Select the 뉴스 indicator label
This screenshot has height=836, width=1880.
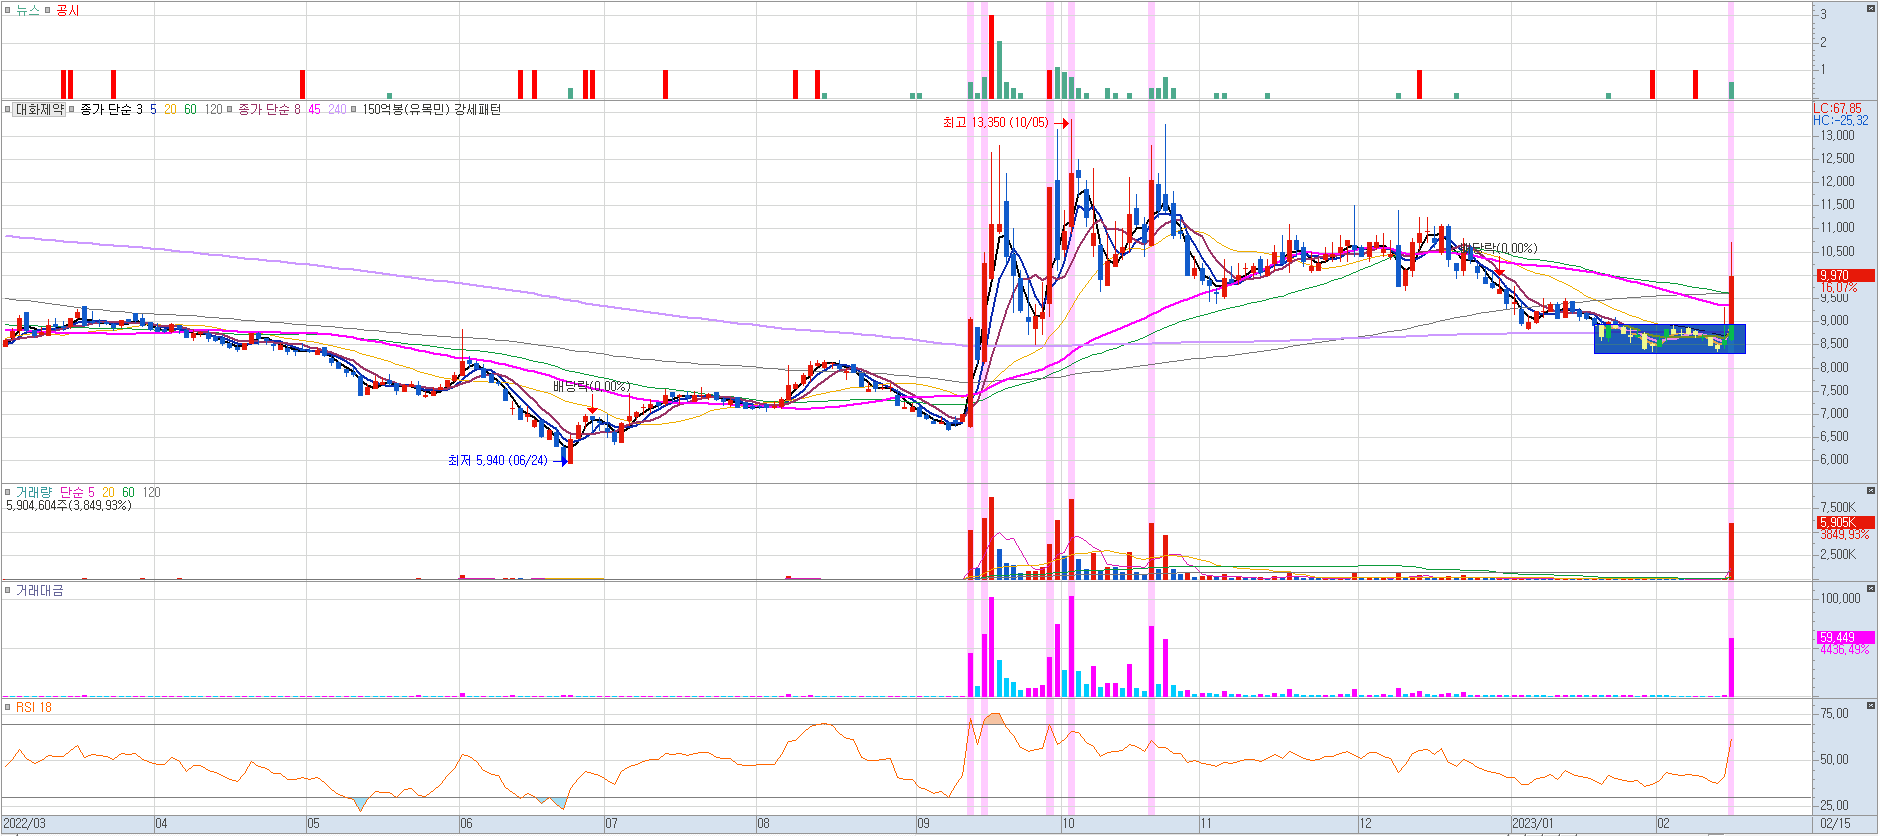(x=27, y=10)
